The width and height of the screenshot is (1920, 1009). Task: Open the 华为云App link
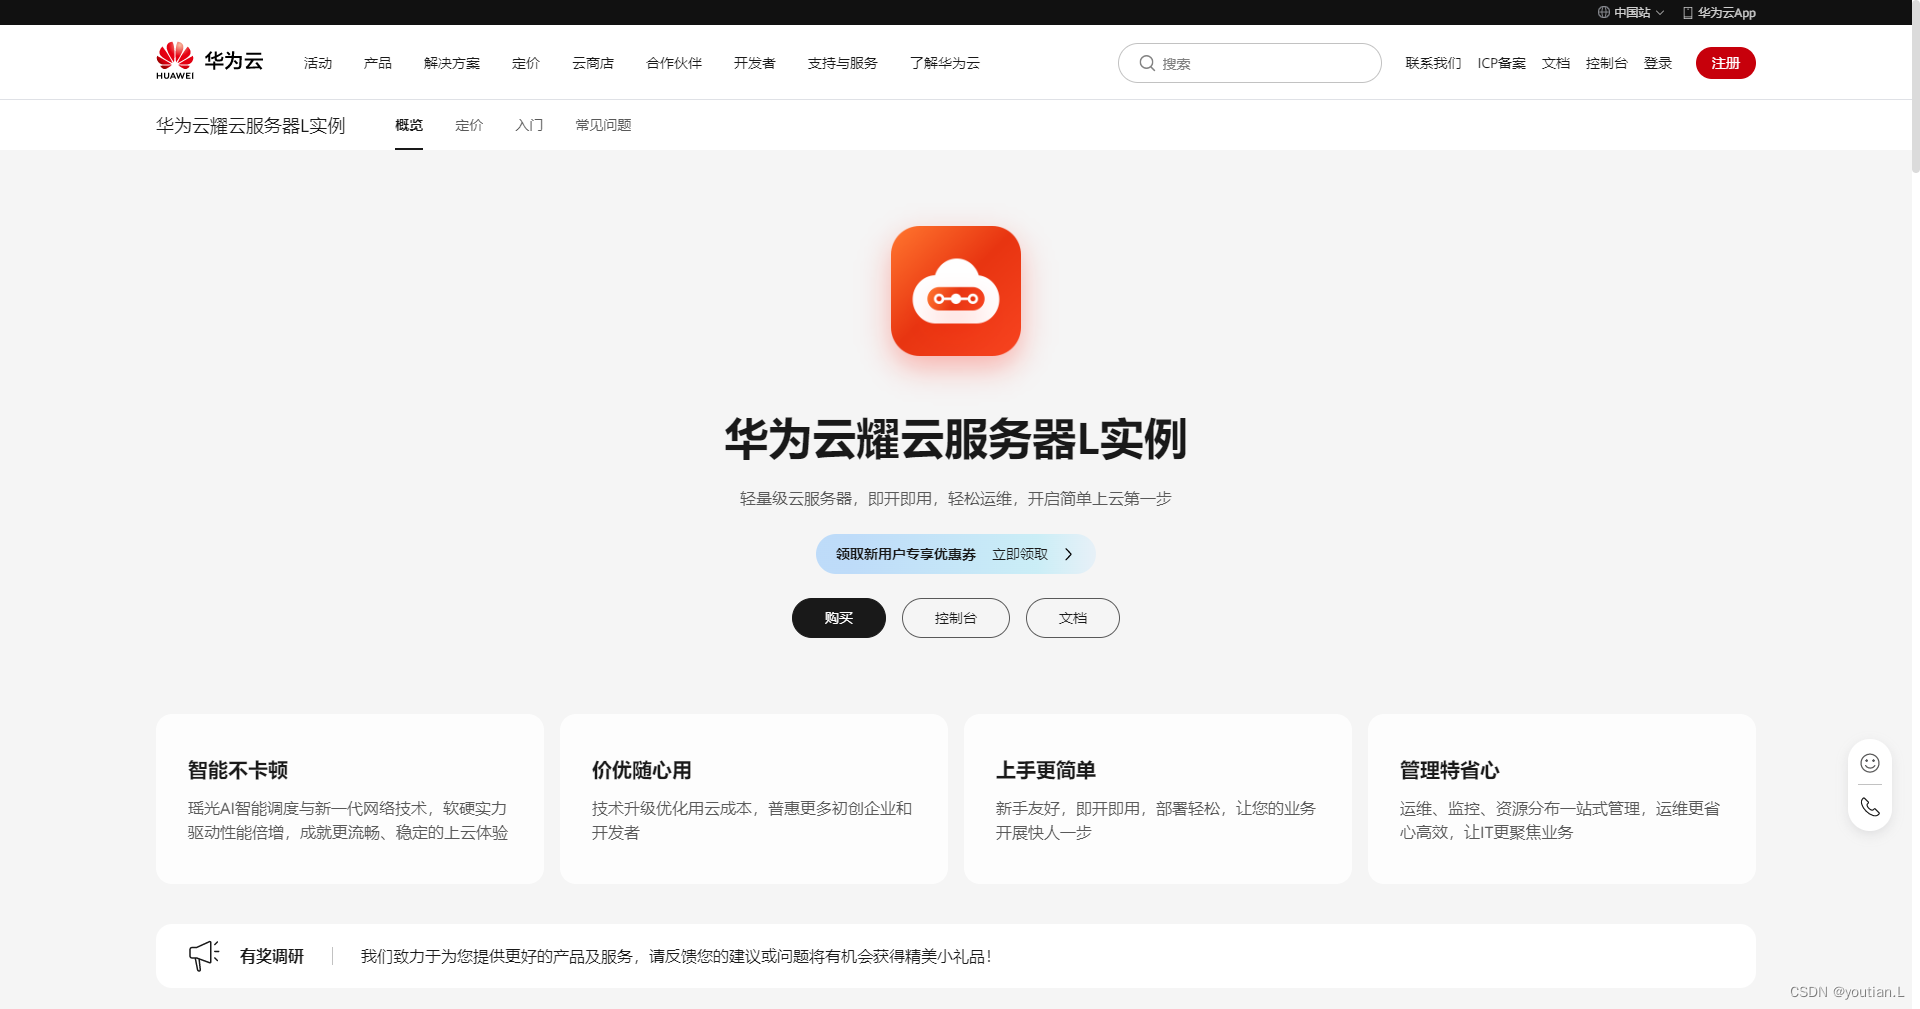point(1720,13)
